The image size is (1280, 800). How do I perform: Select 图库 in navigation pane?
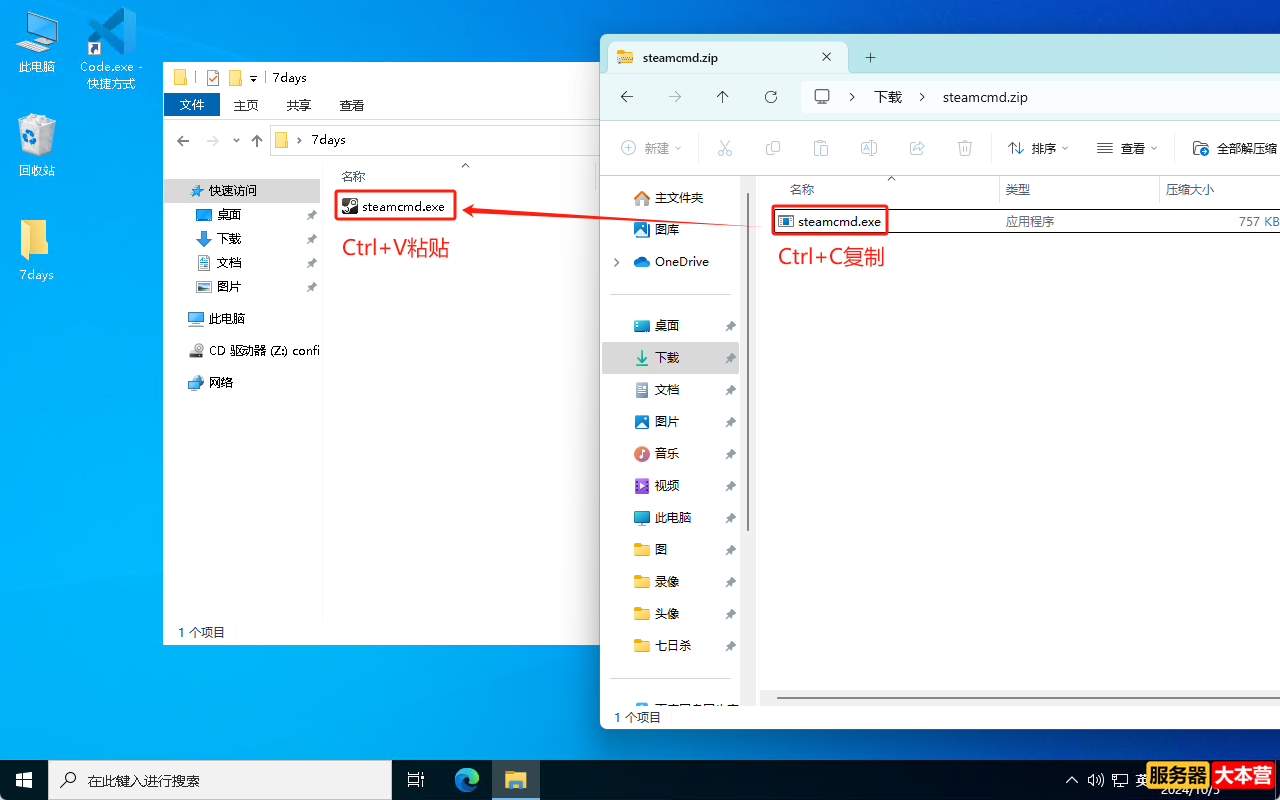point(658,230)
